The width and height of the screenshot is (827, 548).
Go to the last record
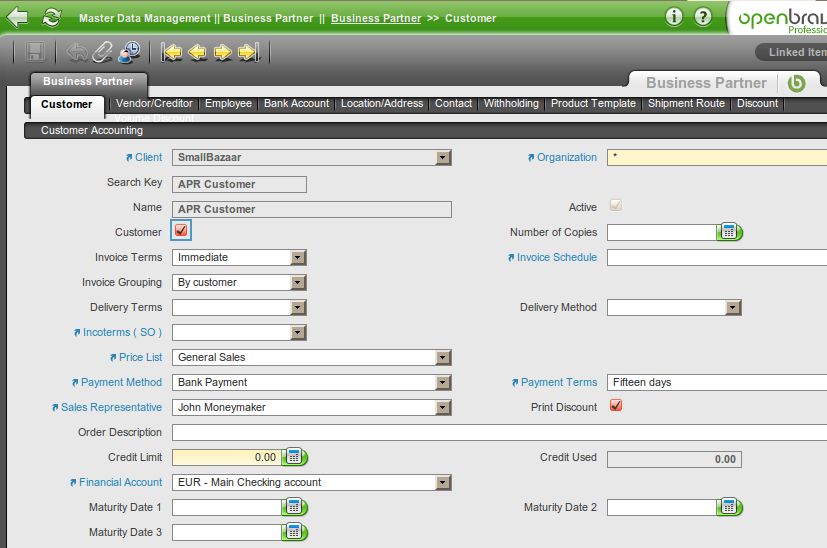(249, 52)
